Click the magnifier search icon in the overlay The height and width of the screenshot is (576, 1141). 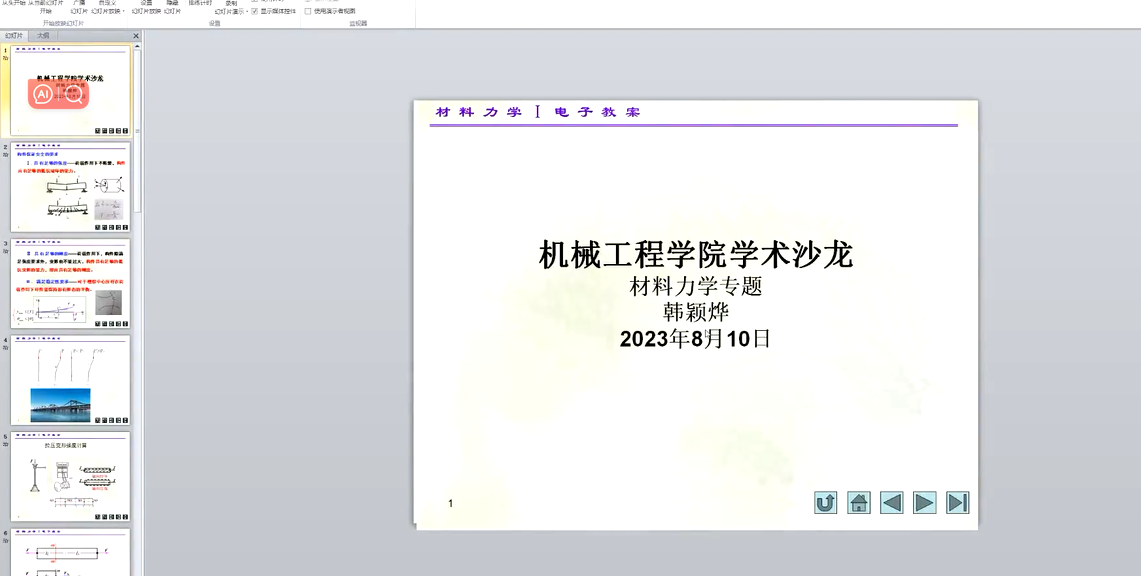point(73,94)
